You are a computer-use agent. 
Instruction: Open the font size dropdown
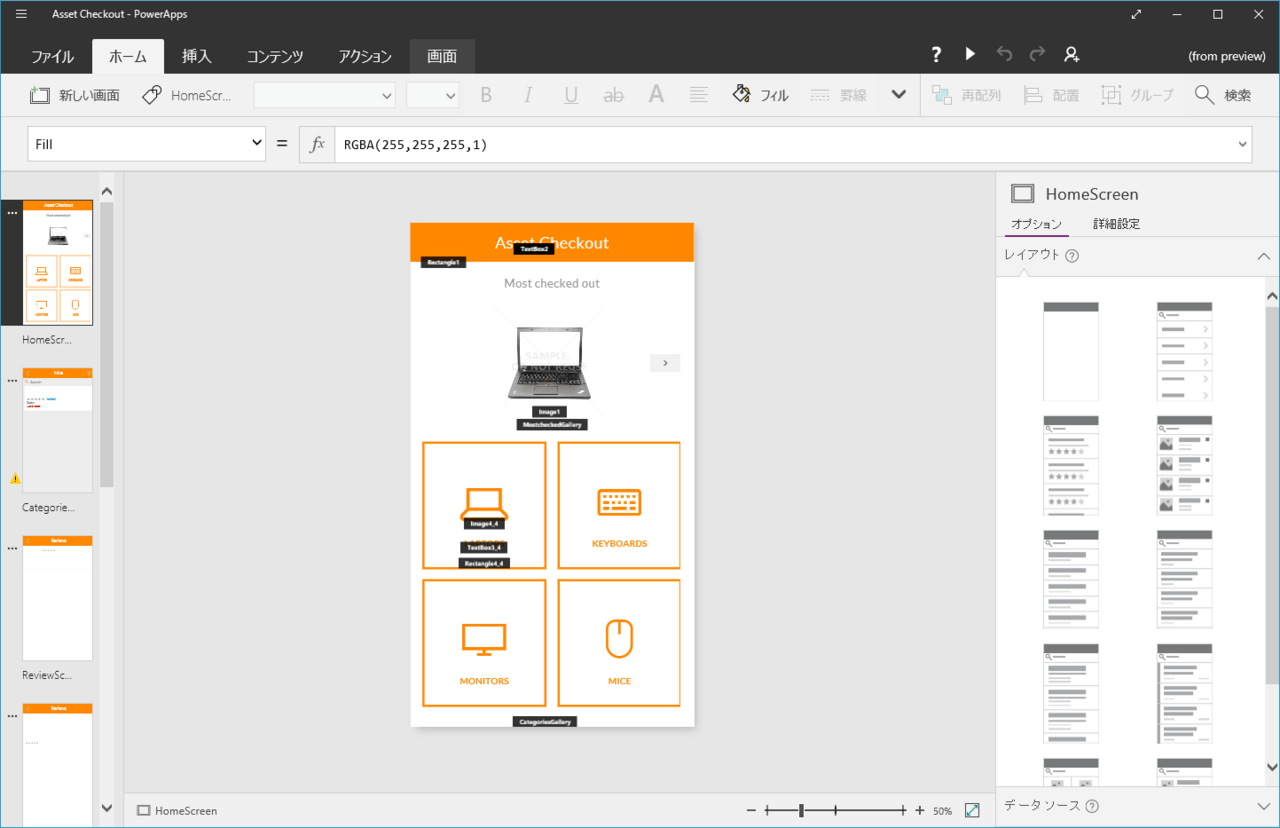coord(432,95)
